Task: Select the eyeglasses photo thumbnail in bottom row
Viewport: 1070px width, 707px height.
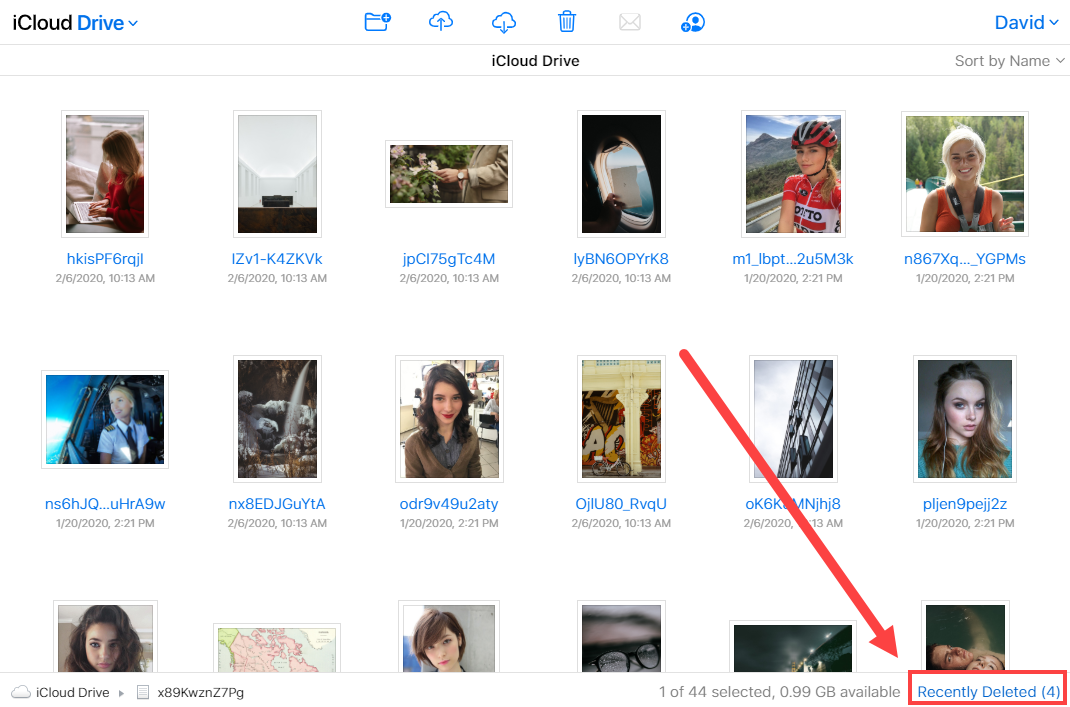Action: 621,637
